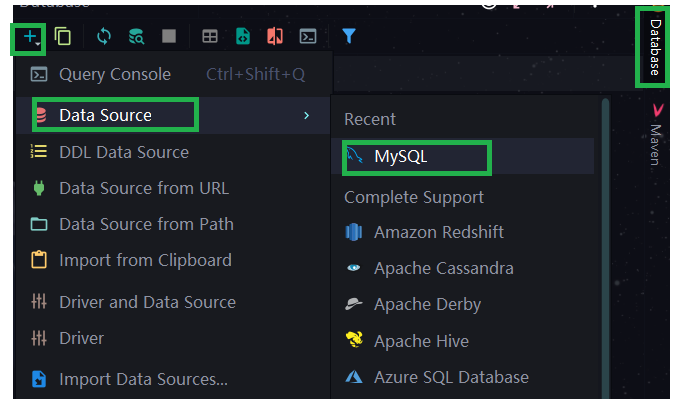Click the submenu vertical scrollbar
677x402 pixels.
(x=605, y=248)
